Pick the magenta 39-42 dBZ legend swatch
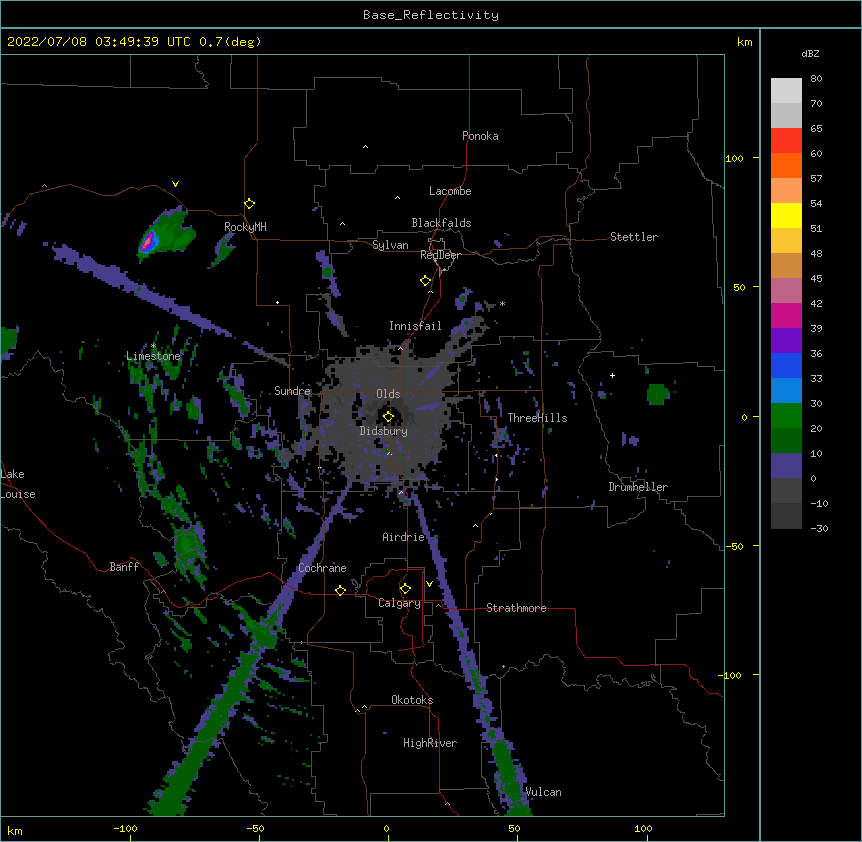Screen dimensions: 862x842 pyautogui.click(x=786, y=315)
